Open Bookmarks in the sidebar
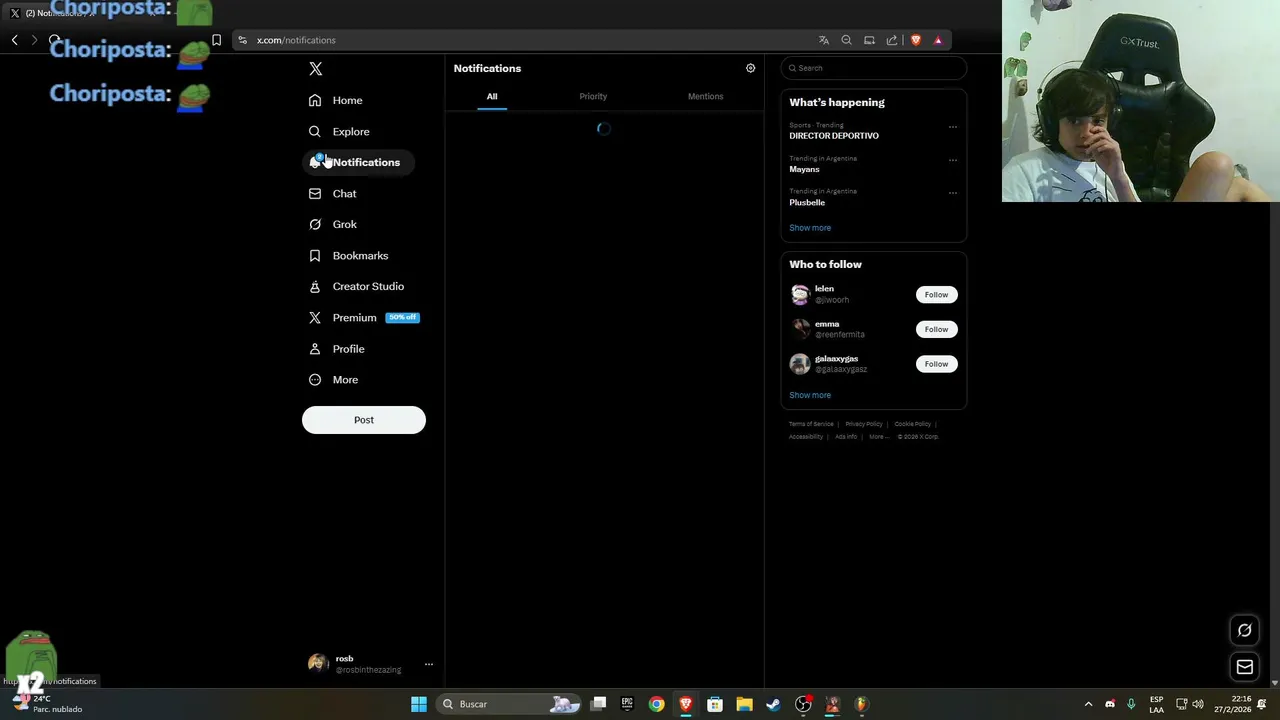1280x720 pixels. pyautogui.click(x=348, y=255)
